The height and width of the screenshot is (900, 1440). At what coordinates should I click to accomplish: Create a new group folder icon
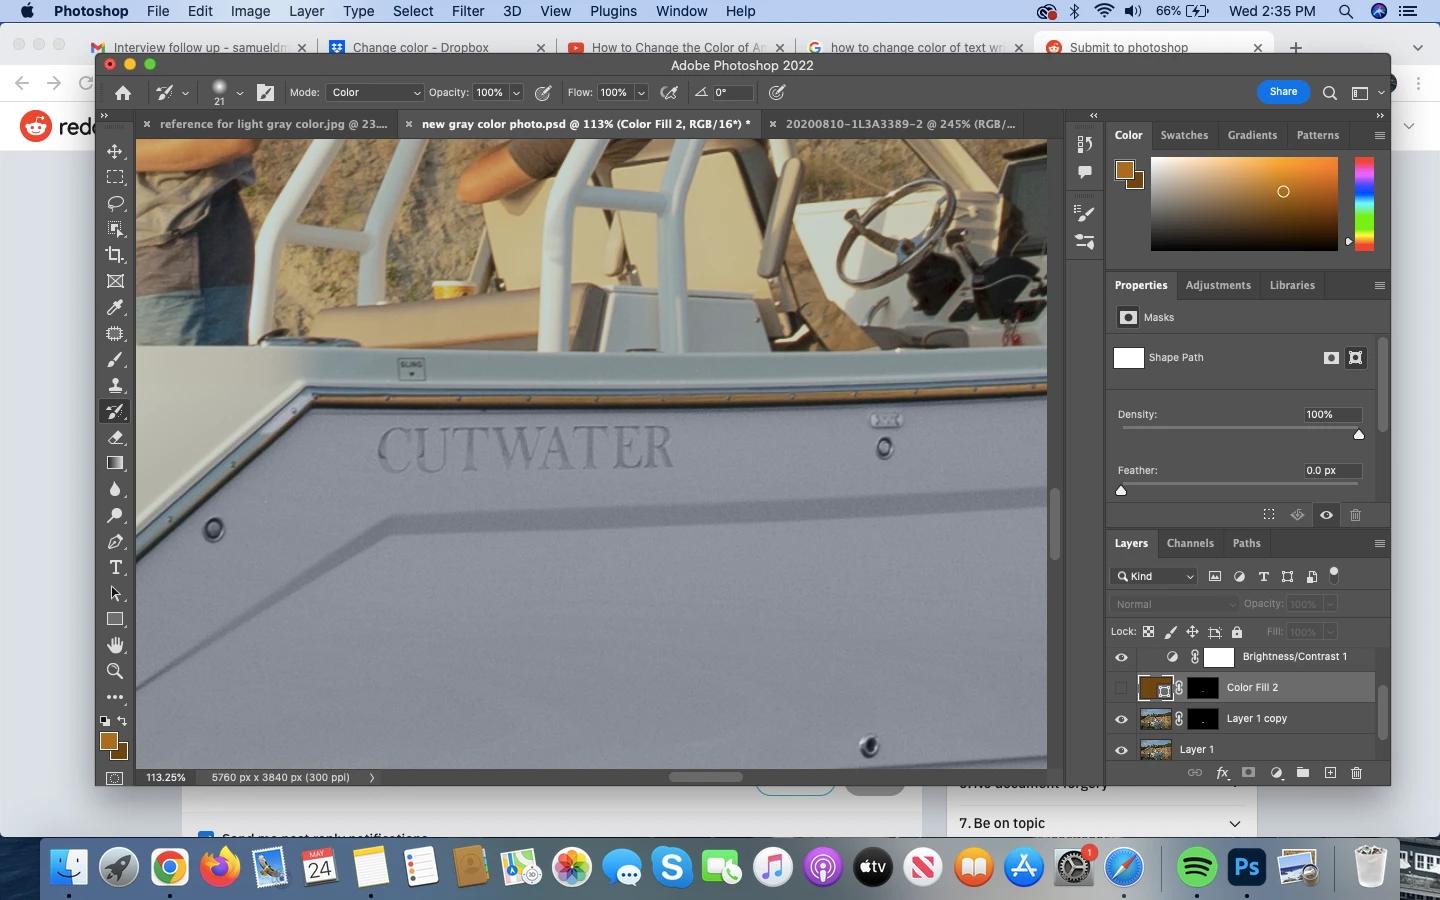pyautogui.click(x=1303, y=773)
